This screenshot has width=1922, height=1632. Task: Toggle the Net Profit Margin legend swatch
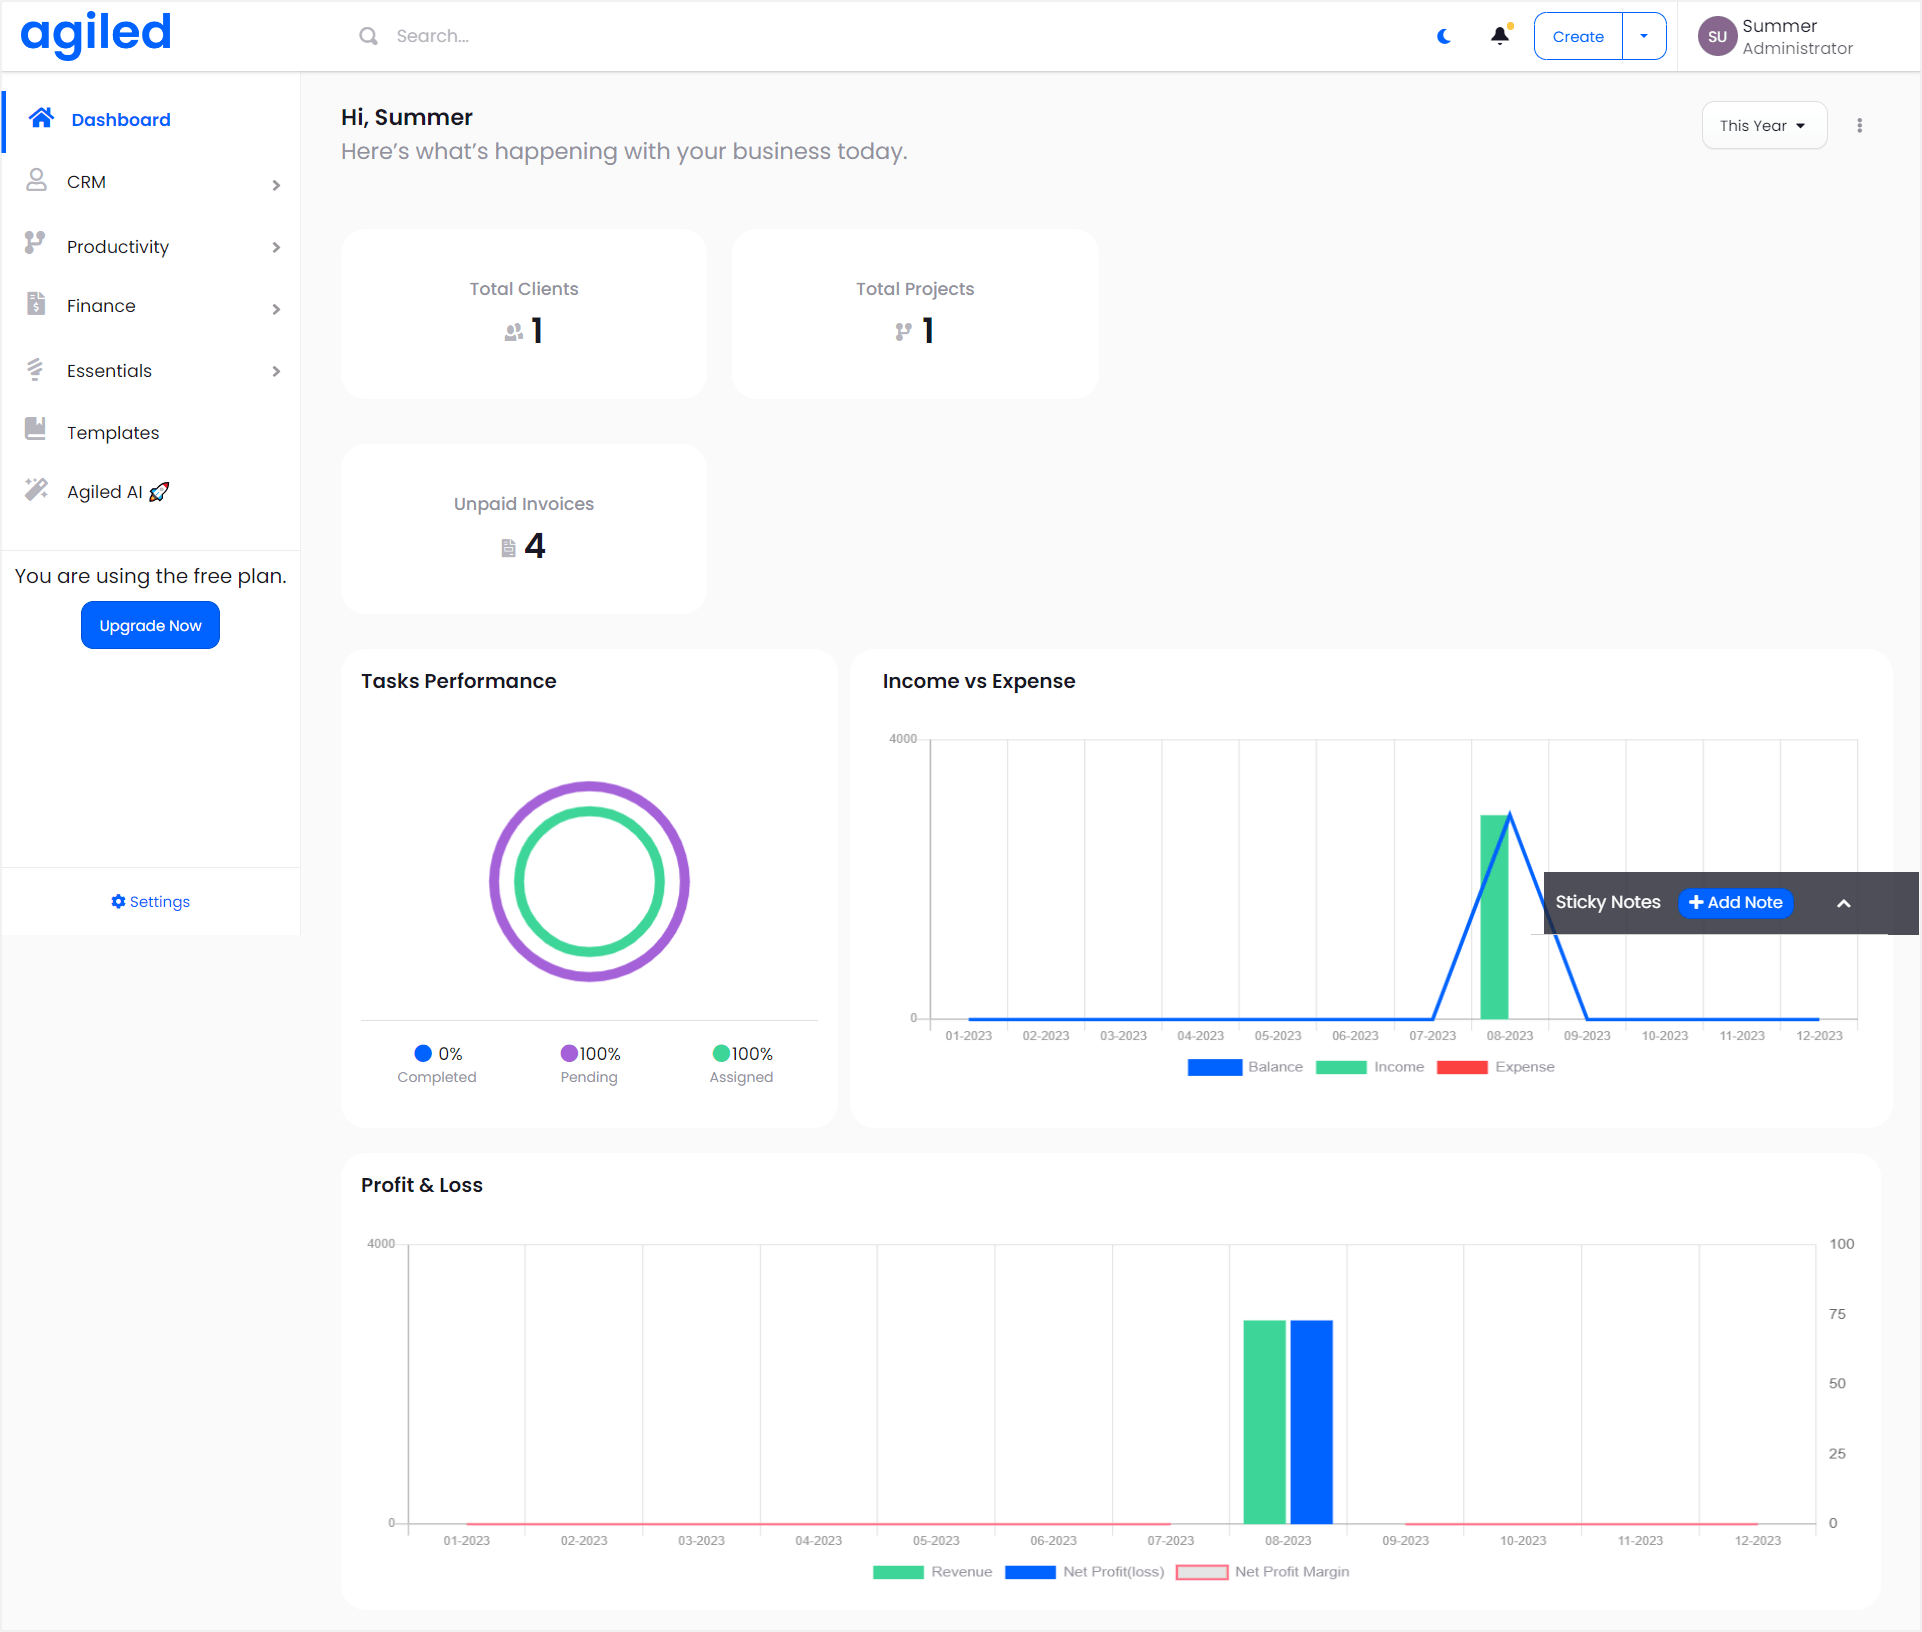point(1202,1572)
